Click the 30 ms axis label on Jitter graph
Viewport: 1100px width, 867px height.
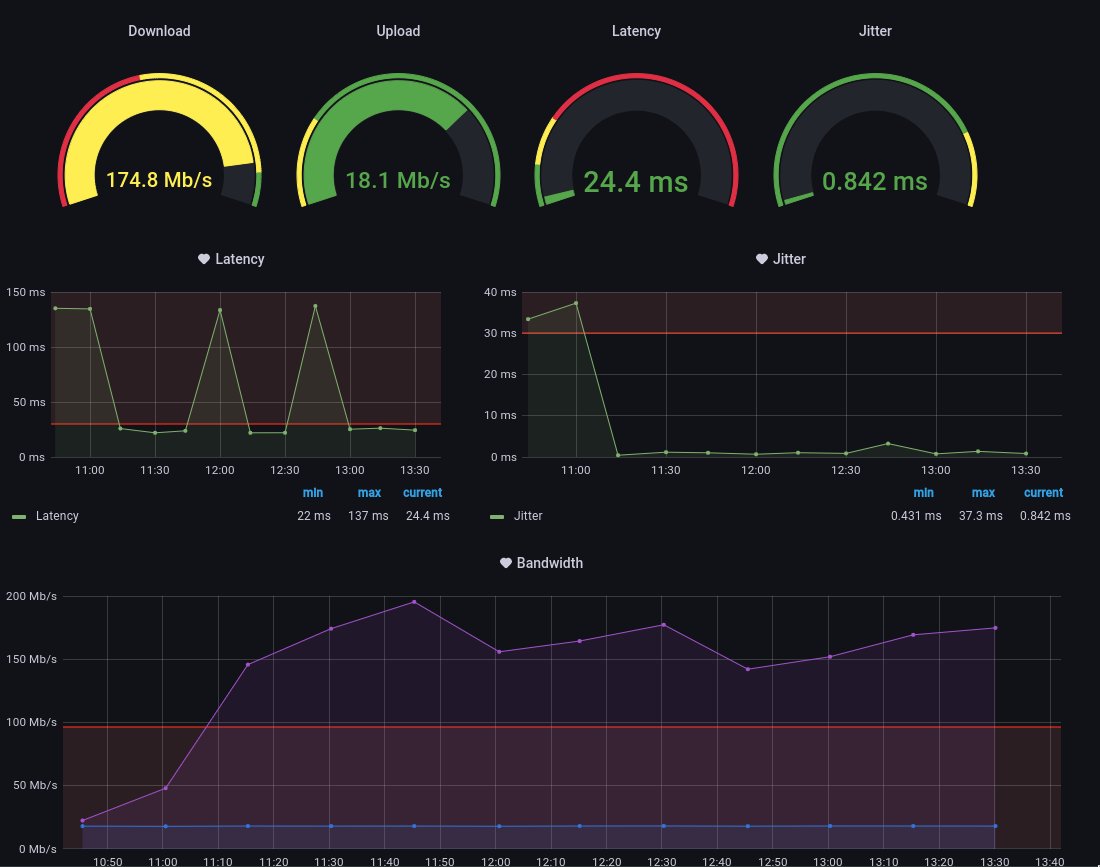point(499,333)
